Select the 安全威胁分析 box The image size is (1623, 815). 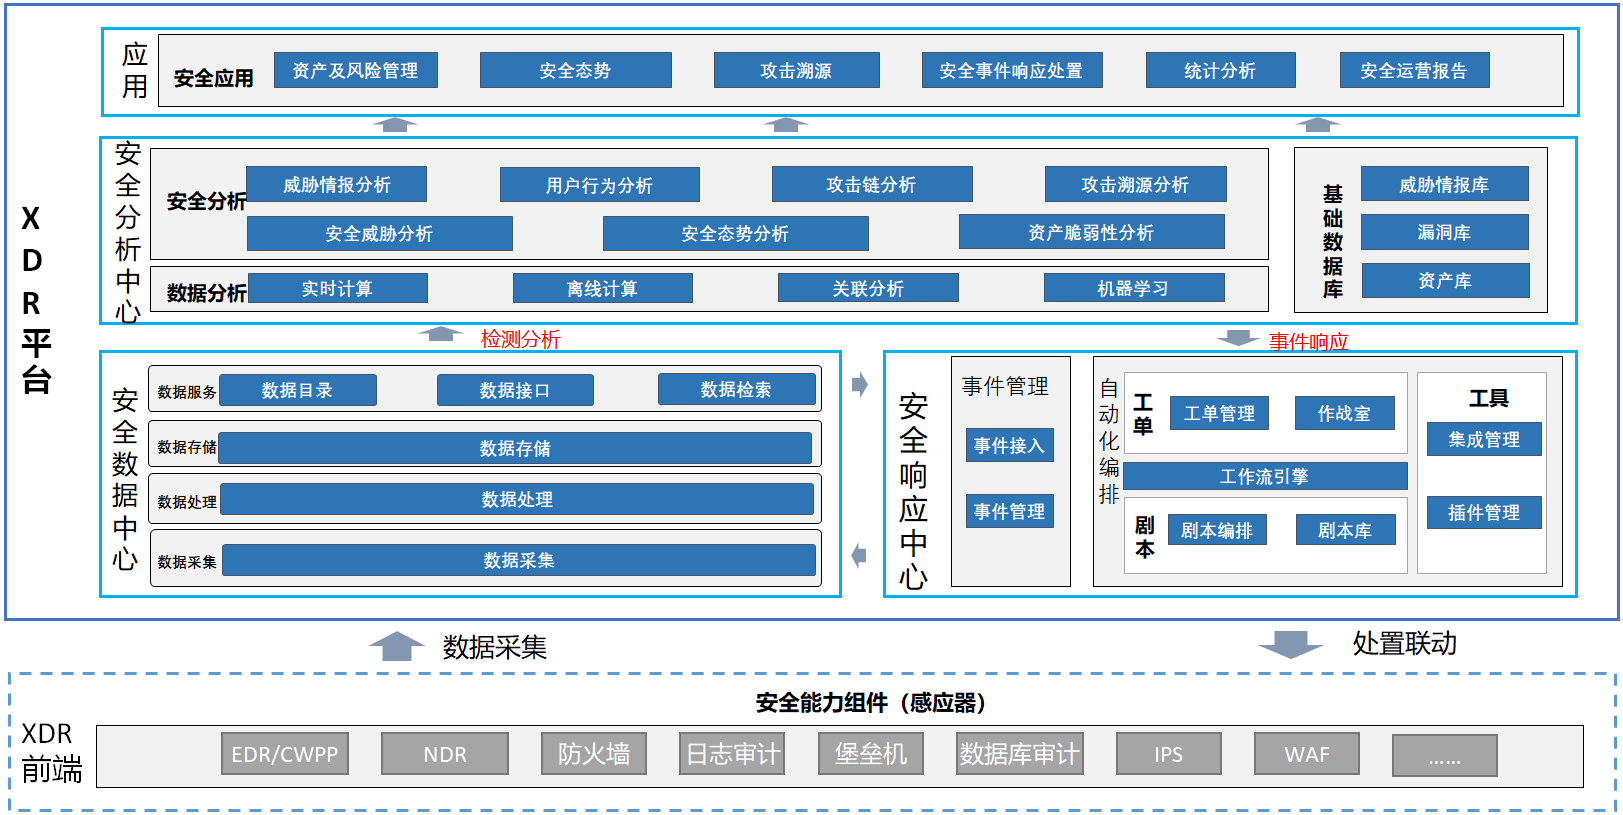point(379,234)
